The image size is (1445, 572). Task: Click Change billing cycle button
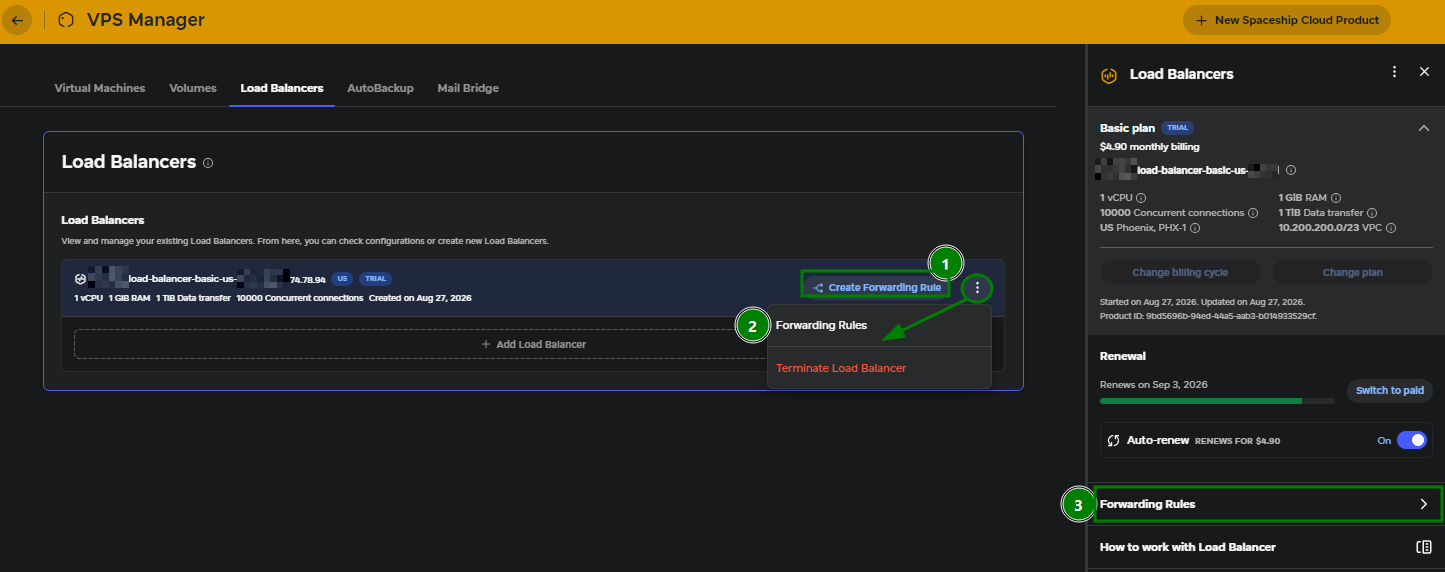(x=1180, y=272)
